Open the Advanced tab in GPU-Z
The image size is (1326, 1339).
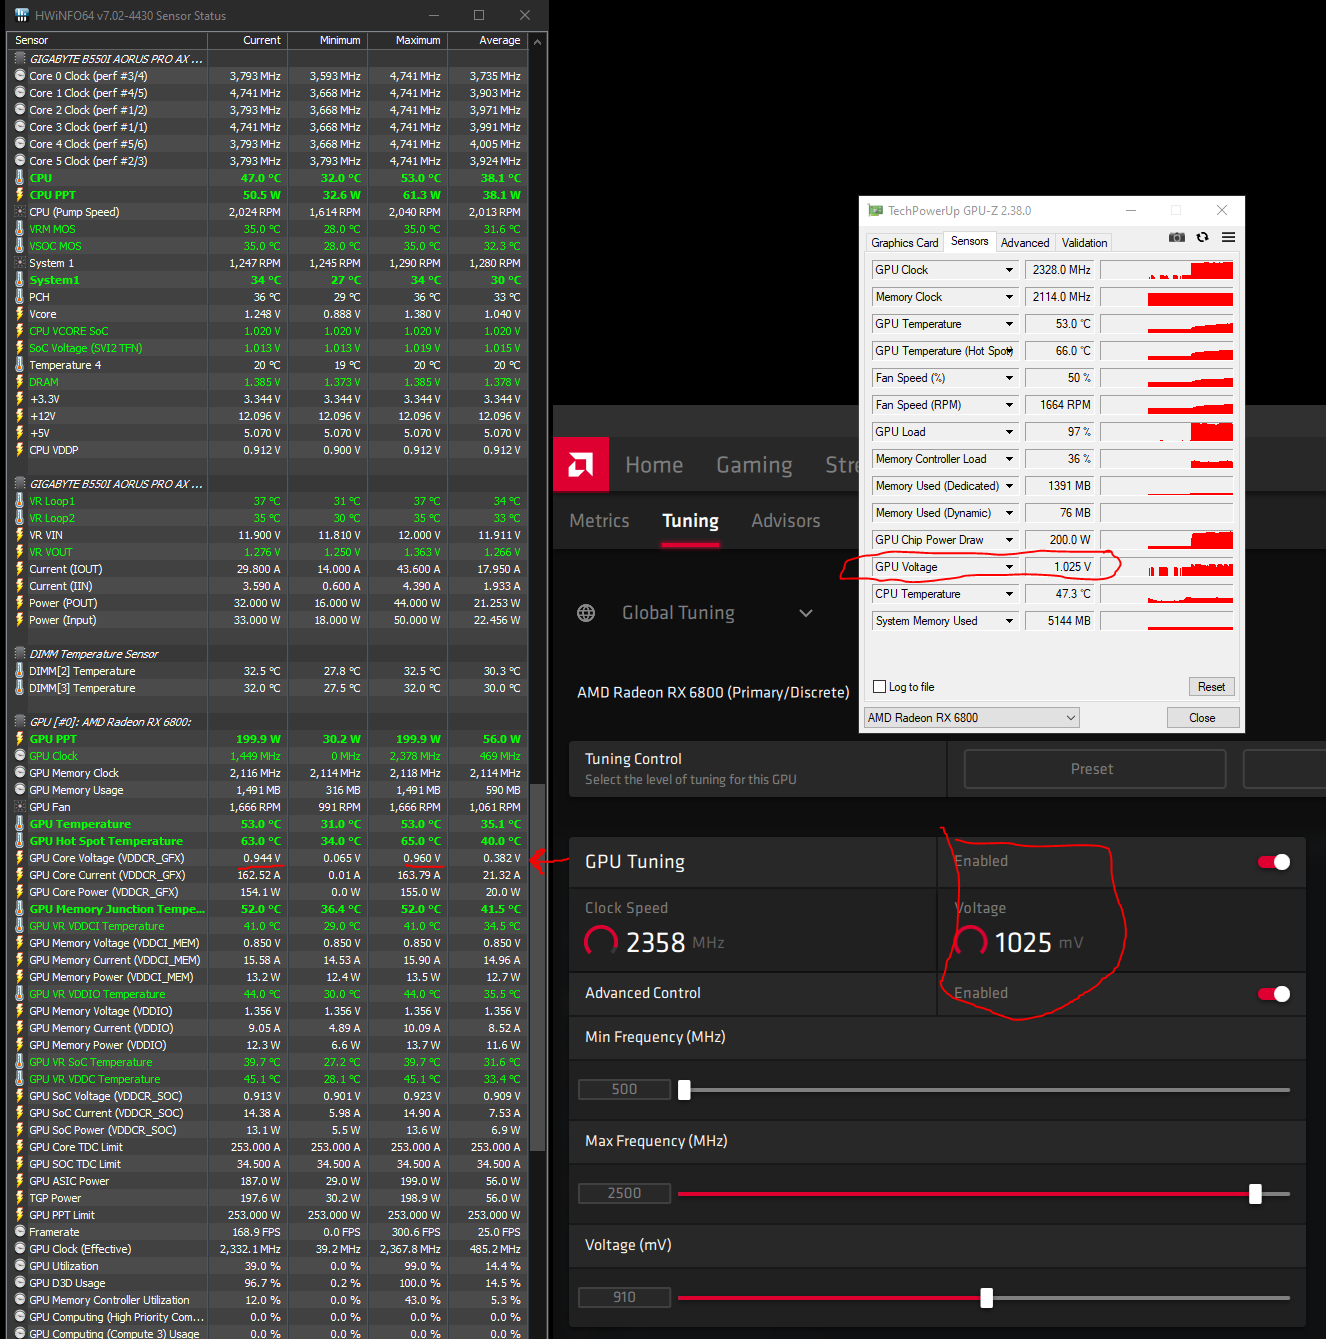[x=1025, y=243]
